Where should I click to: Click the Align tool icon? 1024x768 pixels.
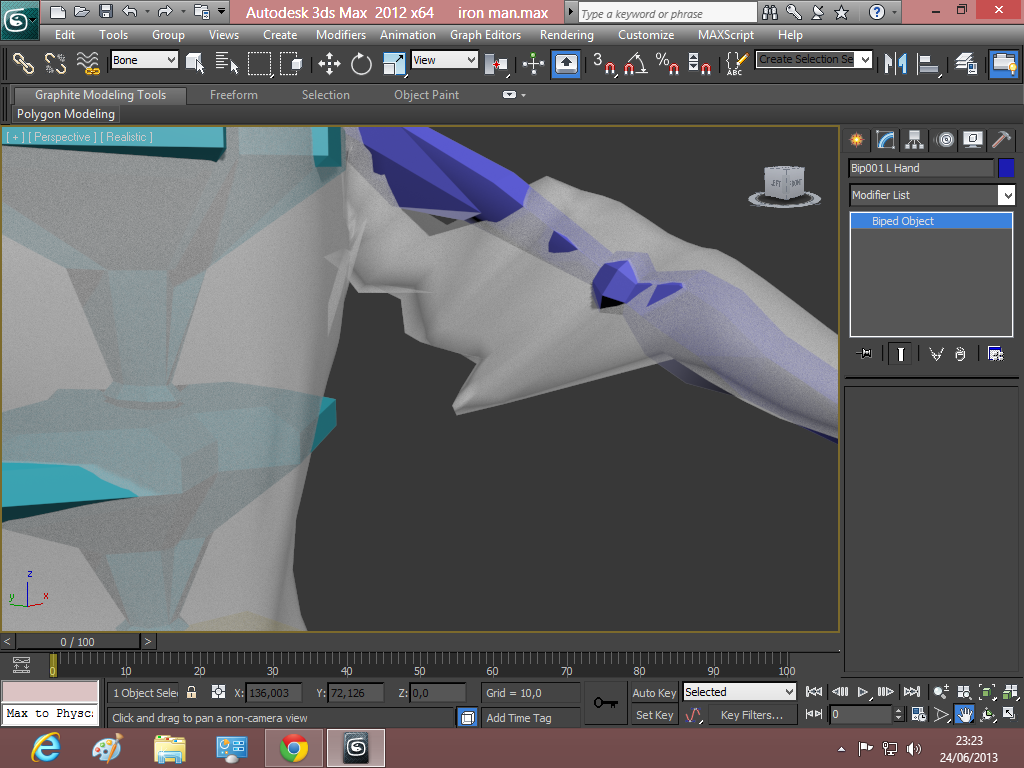point(928,63)
